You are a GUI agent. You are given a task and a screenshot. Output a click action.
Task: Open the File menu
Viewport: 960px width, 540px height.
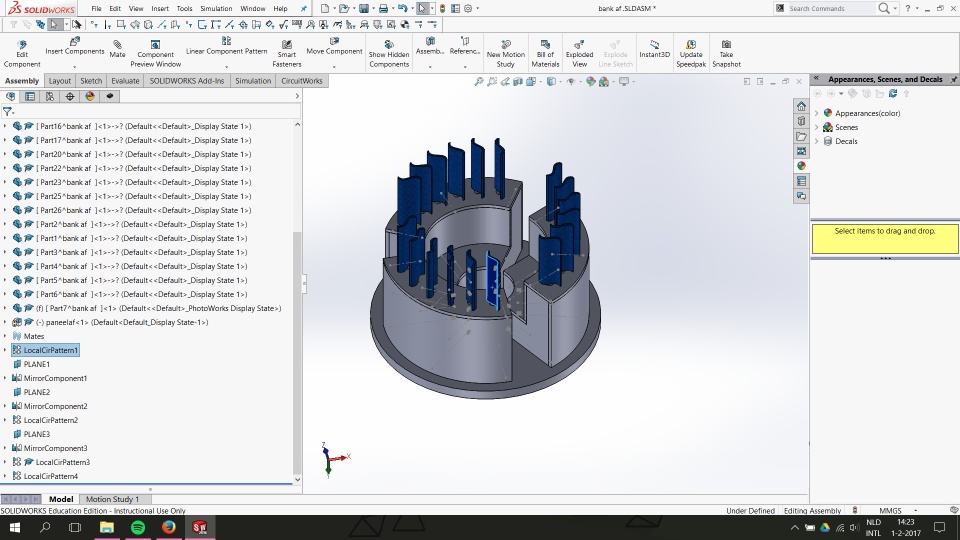(96, 9)
